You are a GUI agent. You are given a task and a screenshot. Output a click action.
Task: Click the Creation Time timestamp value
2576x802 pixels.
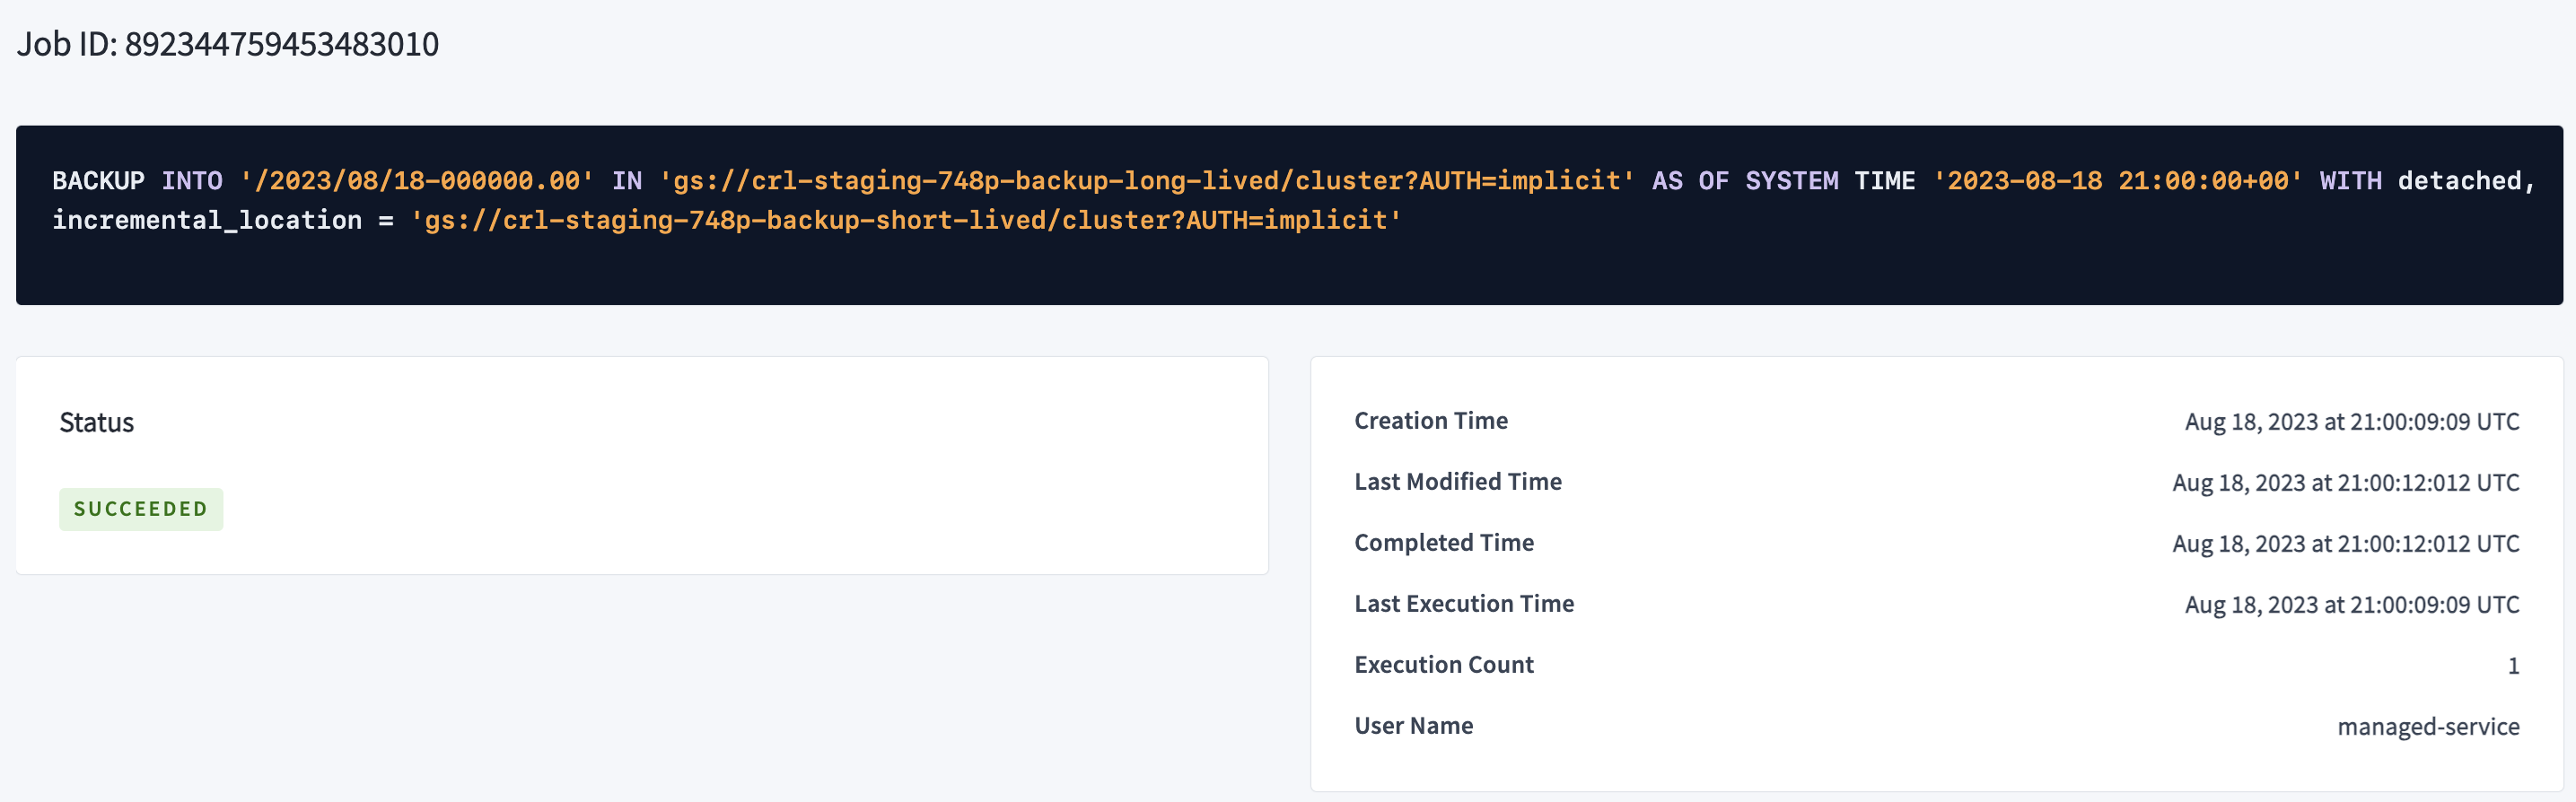pyautogui.click(x=2351, y=422)
